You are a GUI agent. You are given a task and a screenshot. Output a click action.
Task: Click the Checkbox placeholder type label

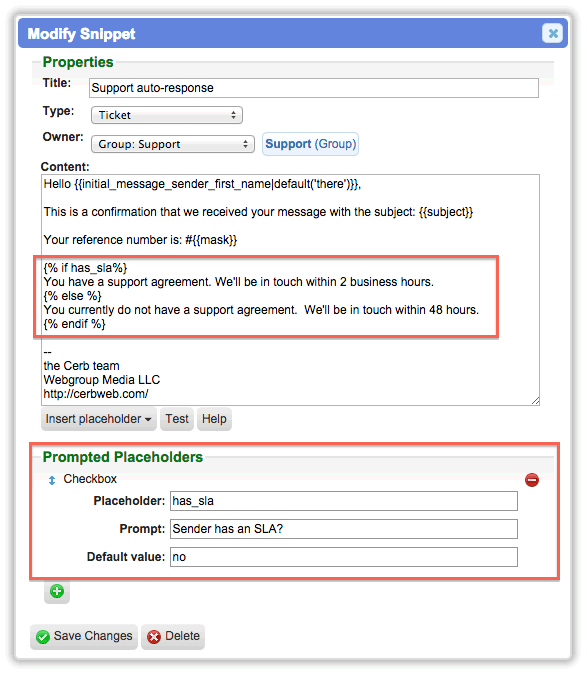(90, 479)
